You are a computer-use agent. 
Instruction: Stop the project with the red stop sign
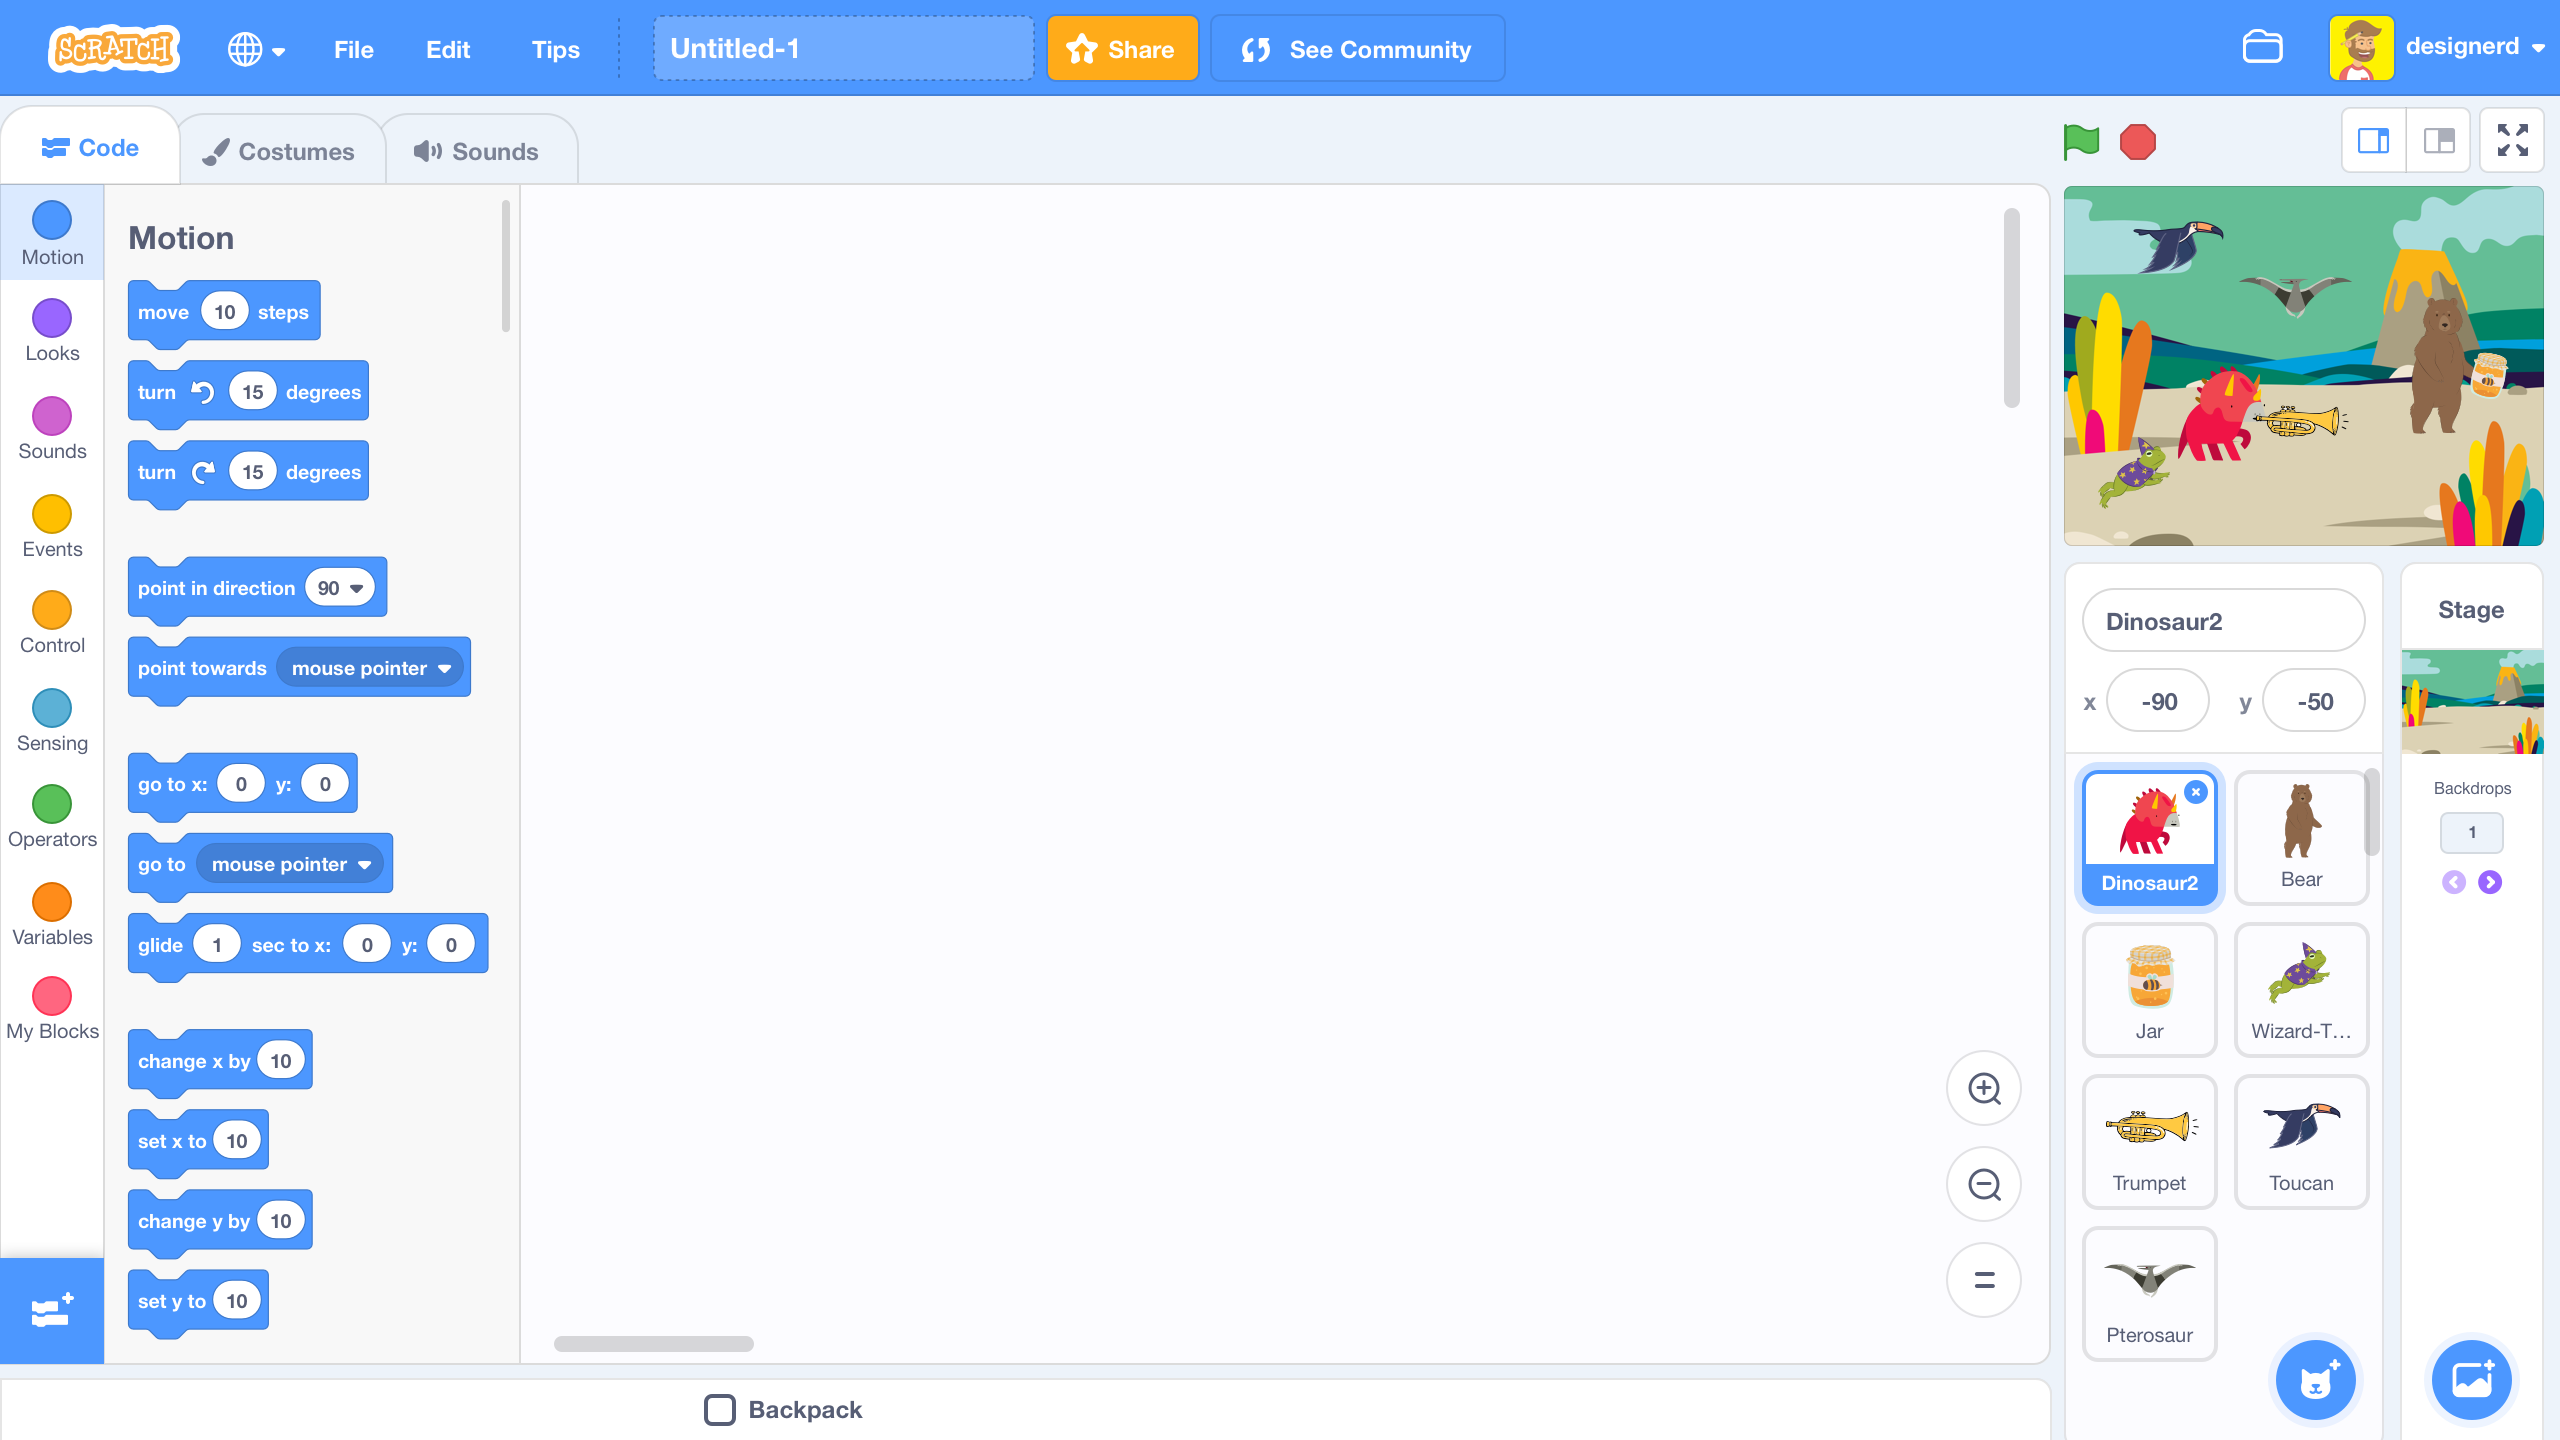tap(2136, 143)
